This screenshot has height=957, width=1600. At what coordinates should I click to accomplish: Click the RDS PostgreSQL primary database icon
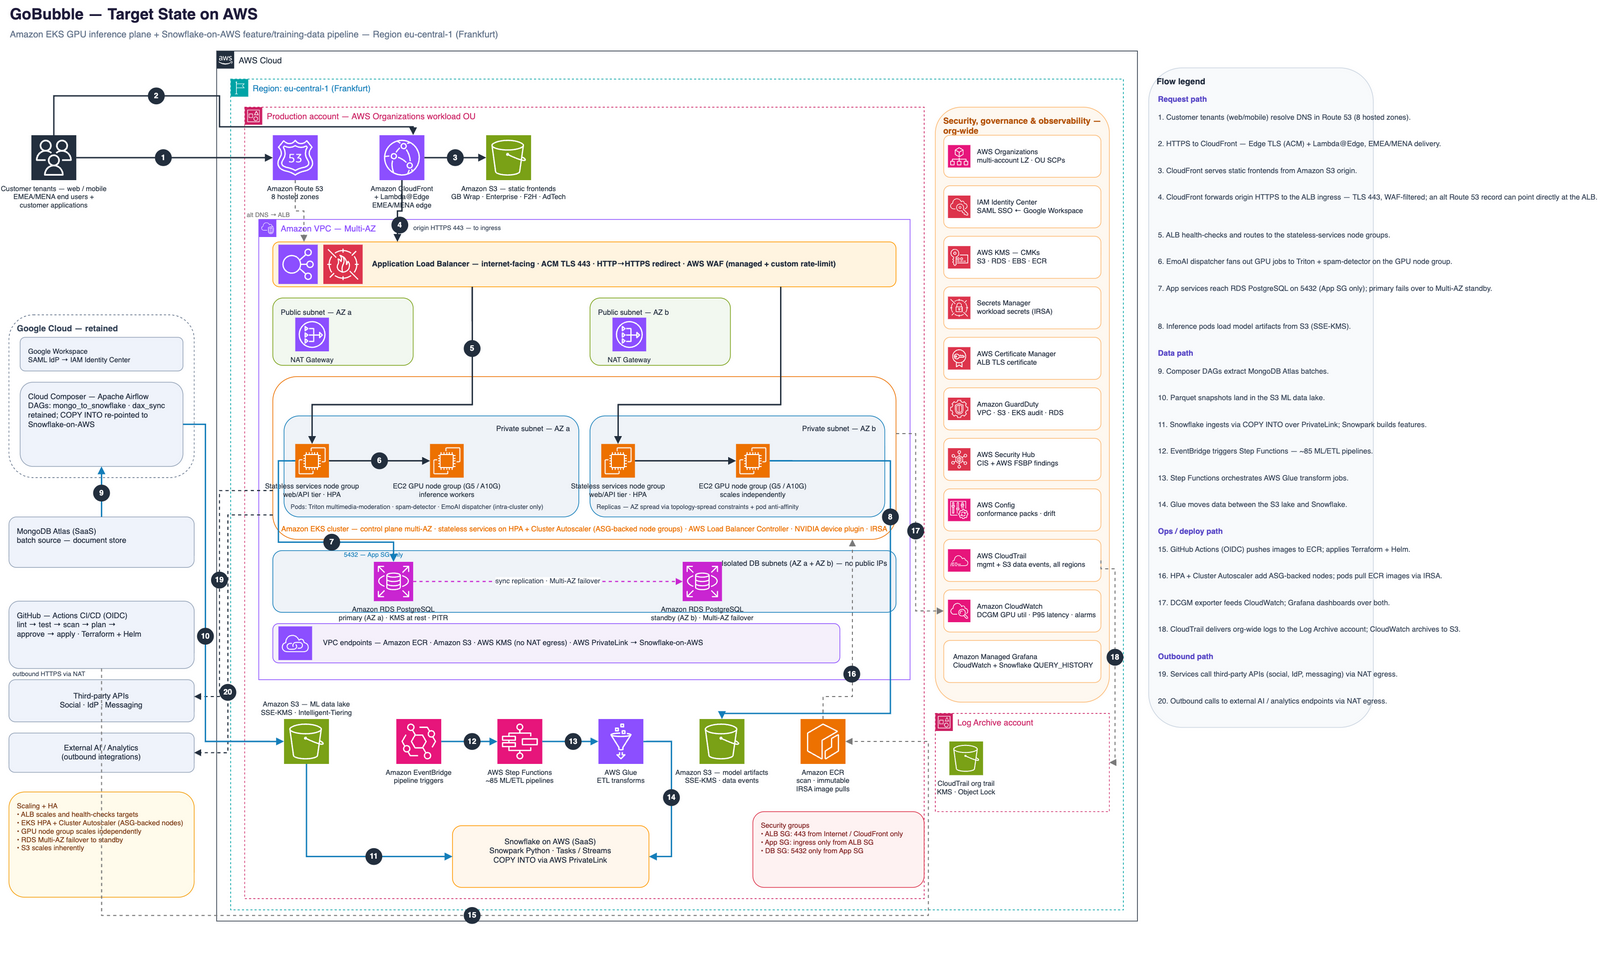tap(393, 581)
